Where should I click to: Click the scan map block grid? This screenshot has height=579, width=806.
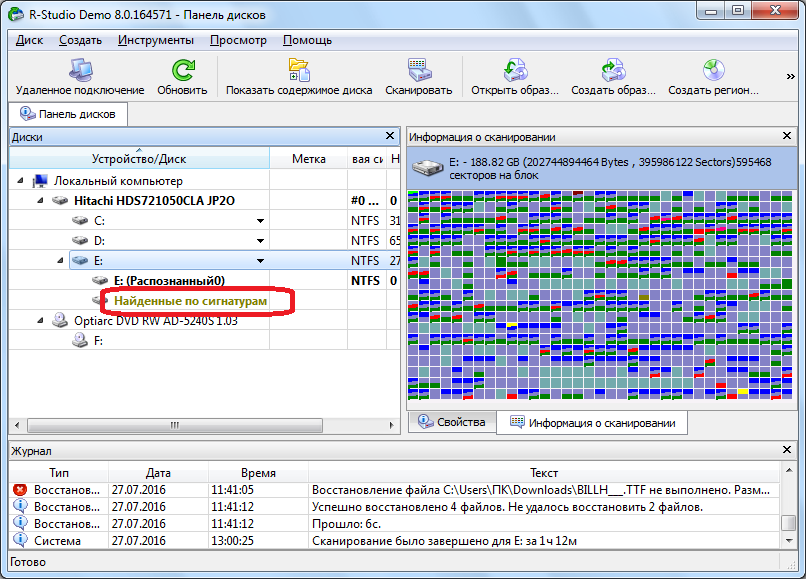(x=600, y=295)
